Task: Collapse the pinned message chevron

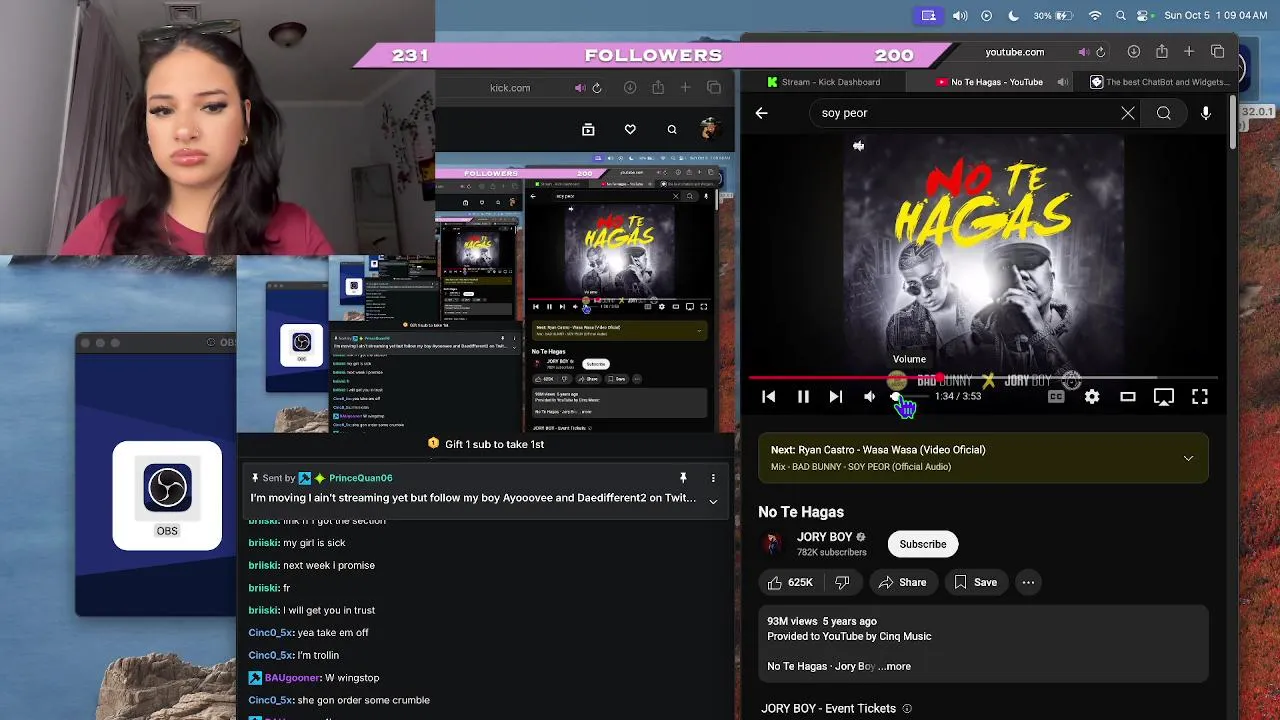Action: [713, 501]
